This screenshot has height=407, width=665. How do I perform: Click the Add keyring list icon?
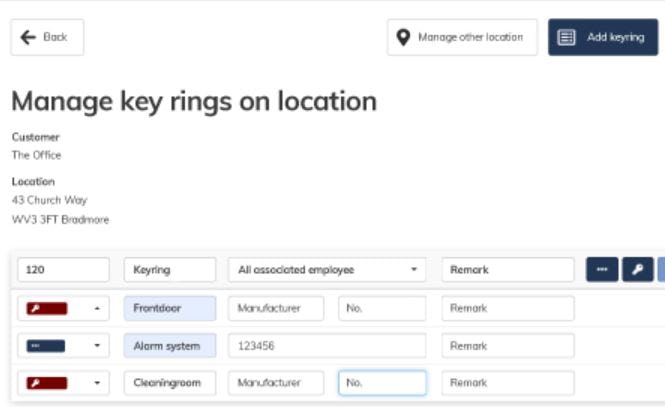(x=566, y=37)
